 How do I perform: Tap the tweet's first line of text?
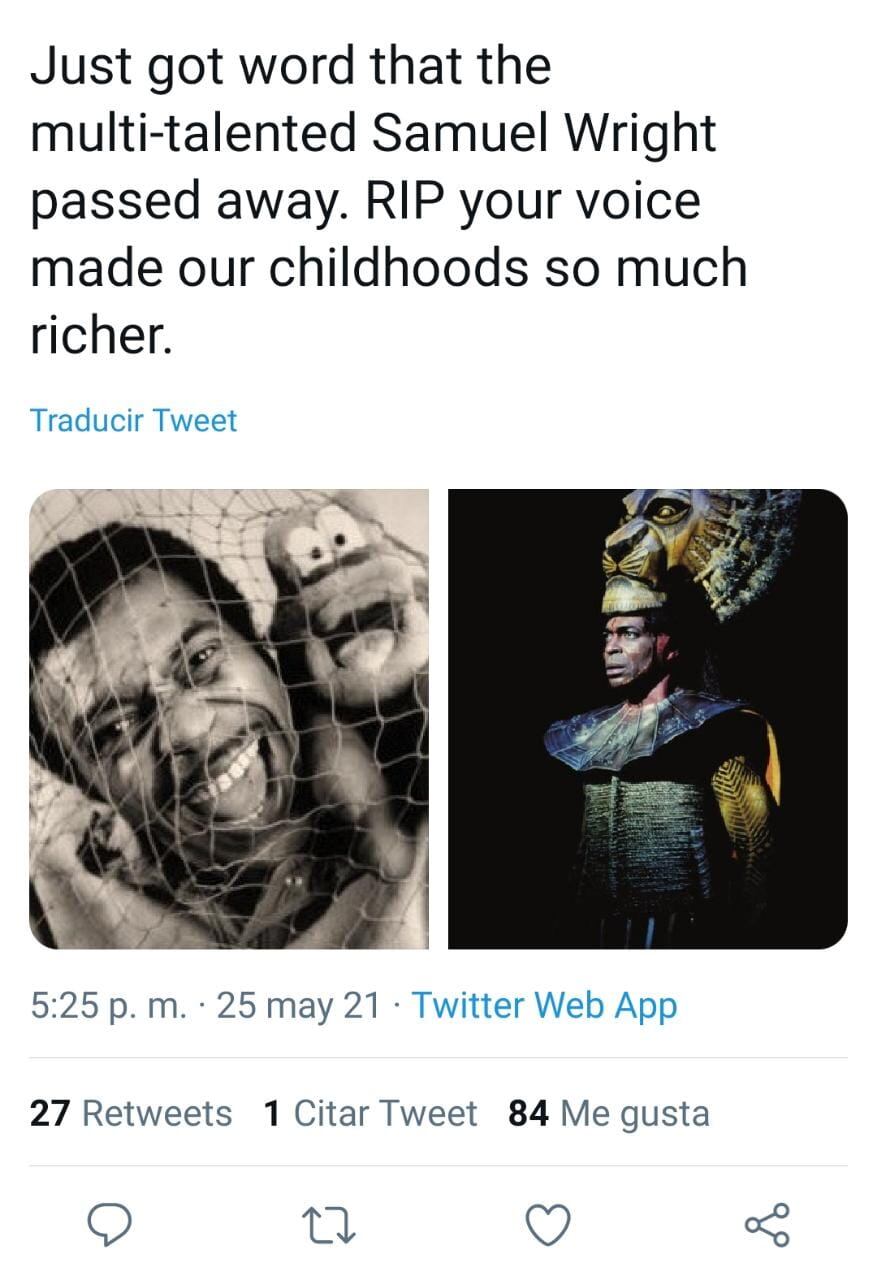(x=290, y=66)
